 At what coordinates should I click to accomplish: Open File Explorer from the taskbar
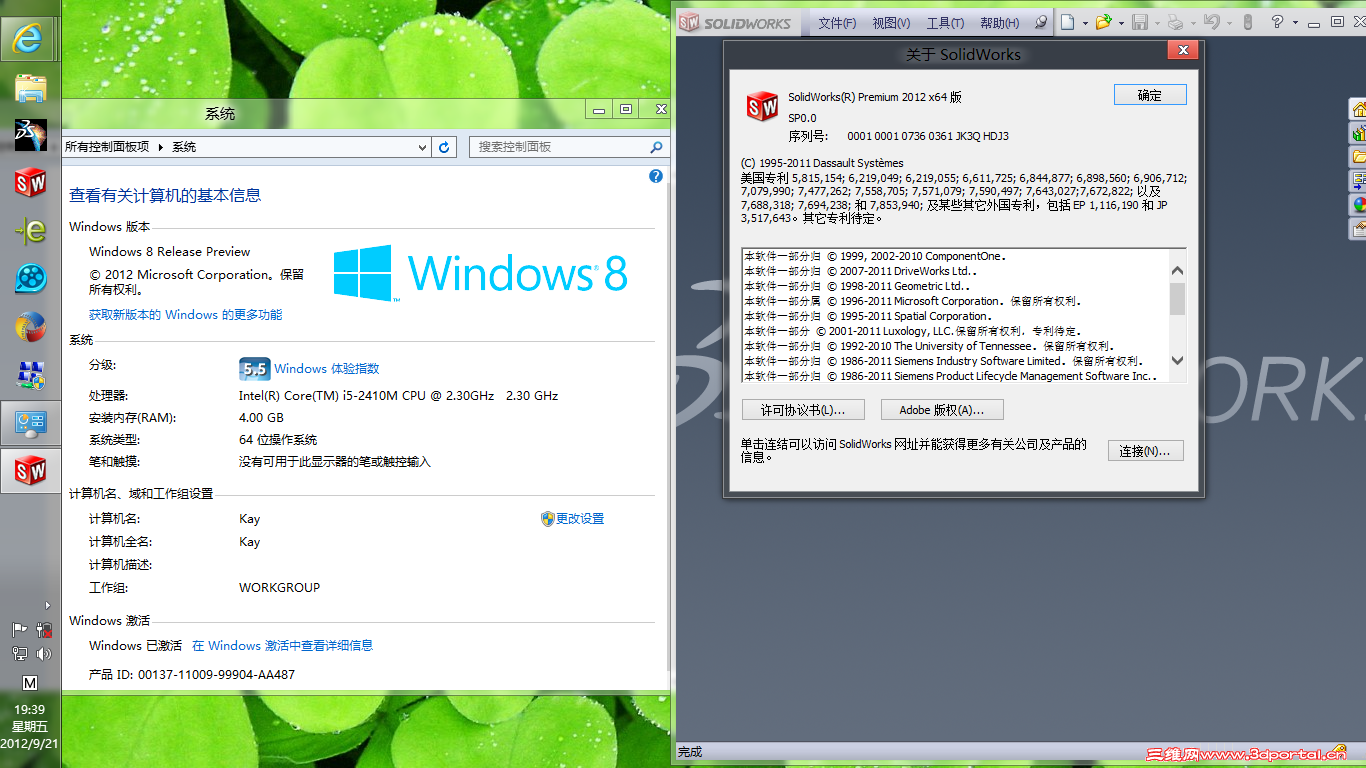point(30,88)
